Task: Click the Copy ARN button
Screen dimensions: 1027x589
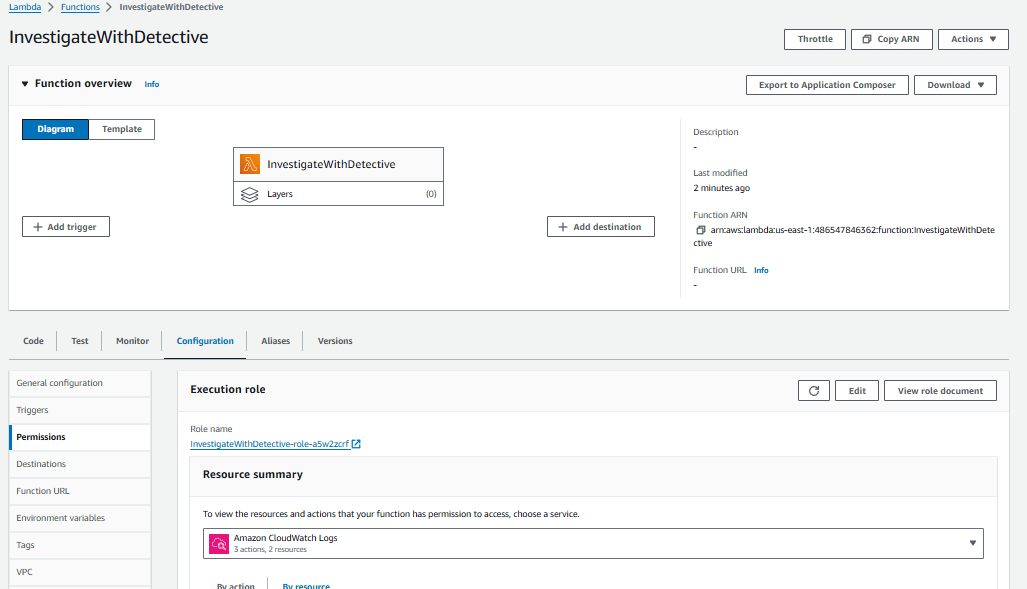Action: (891, 39)
